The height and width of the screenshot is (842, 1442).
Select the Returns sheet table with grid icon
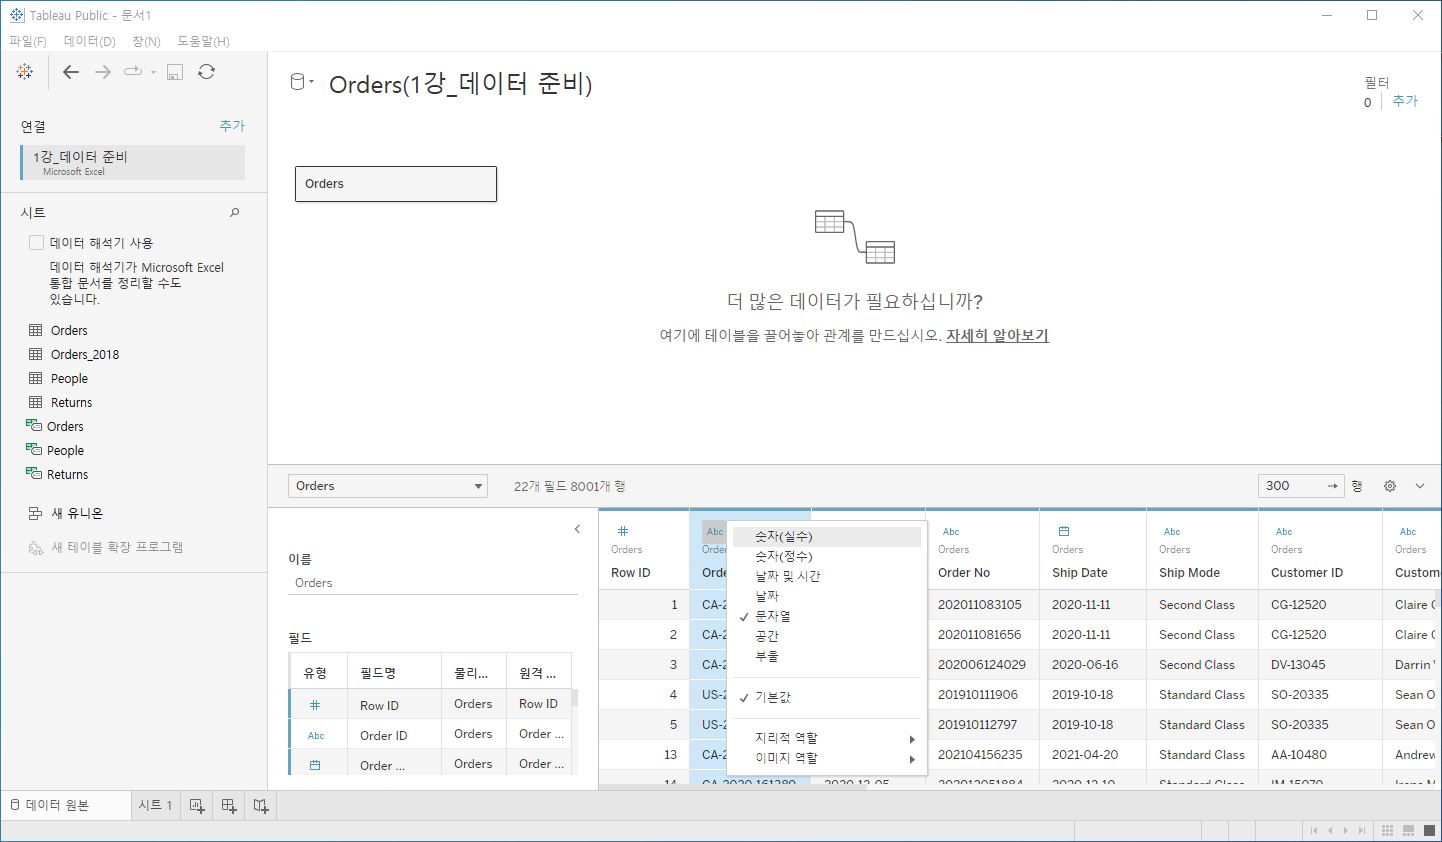click(x=71, y=402)
